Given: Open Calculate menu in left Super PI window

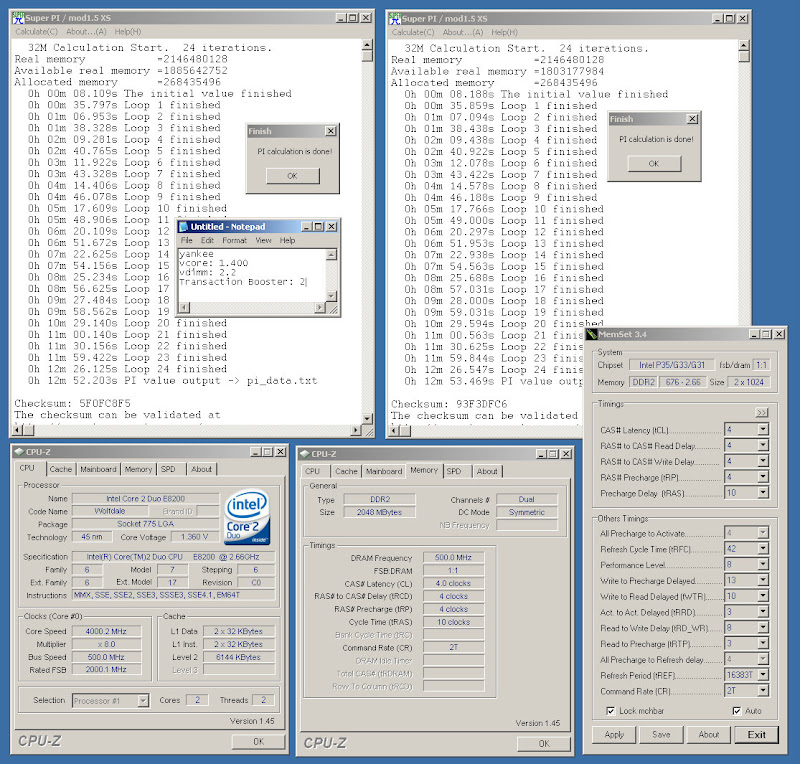Looking at the screenshot, I should tap(36, 32).
